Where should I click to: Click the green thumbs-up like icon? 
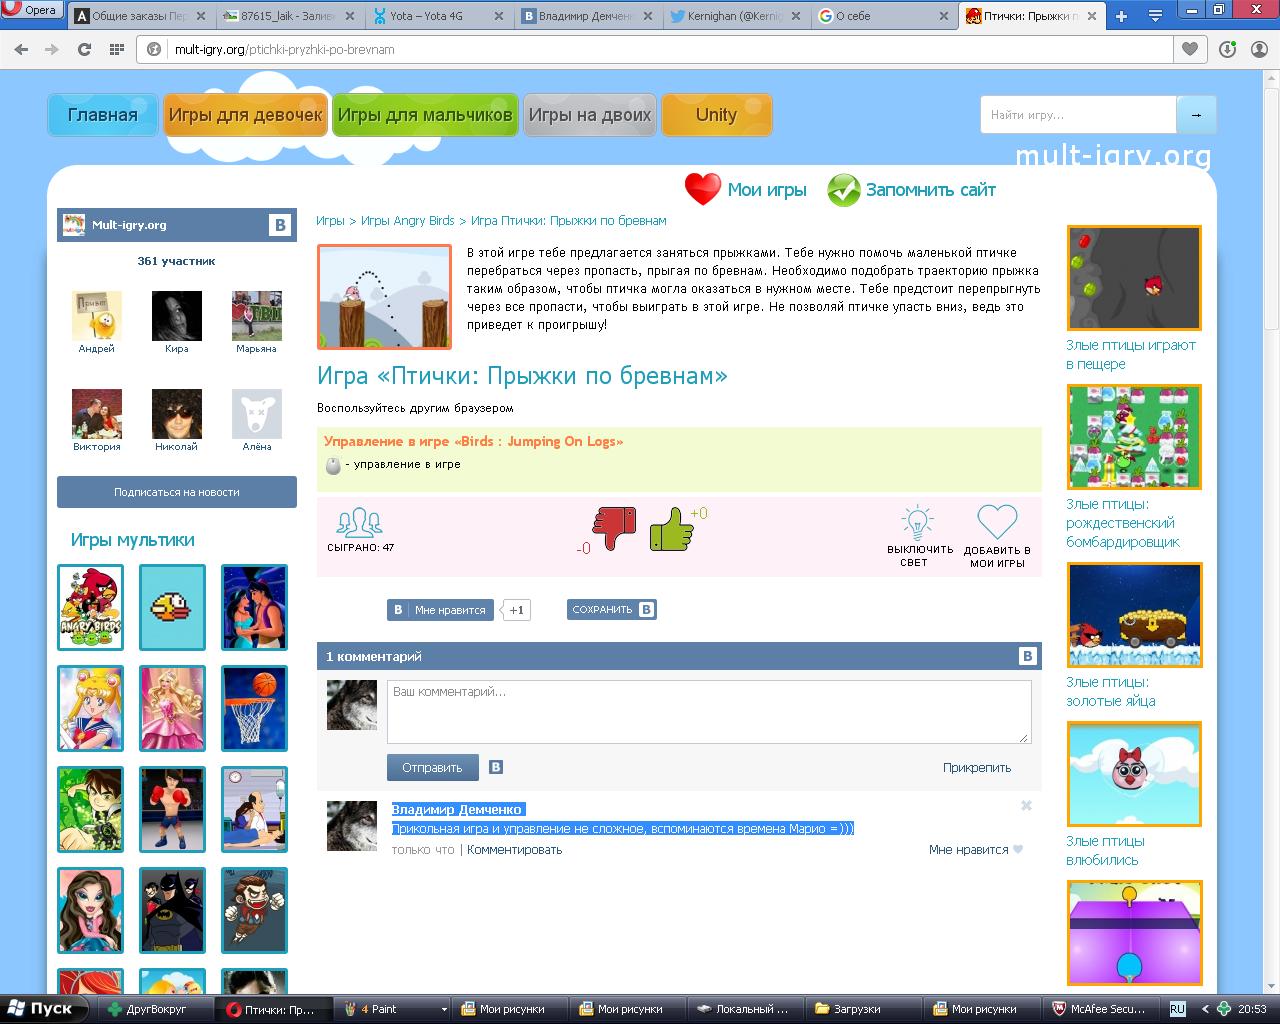(671, 529)
